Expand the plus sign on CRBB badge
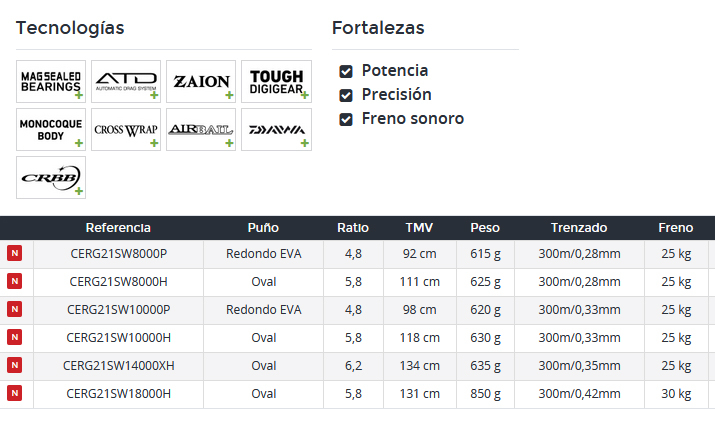715x442 pixels. coord(79,191)
